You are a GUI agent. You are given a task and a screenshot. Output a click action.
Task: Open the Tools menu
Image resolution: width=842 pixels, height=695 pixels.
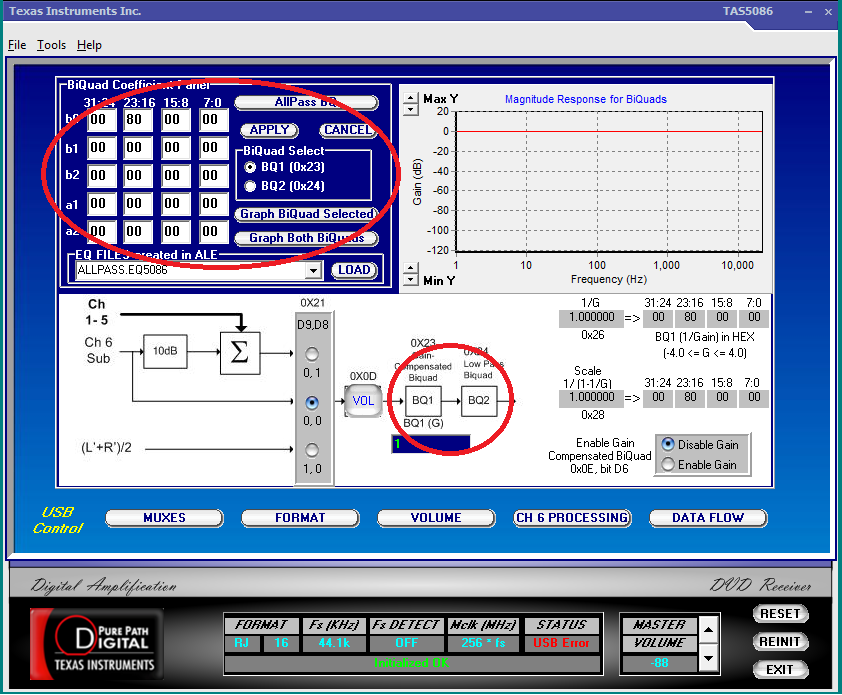[x=51, y=45]
